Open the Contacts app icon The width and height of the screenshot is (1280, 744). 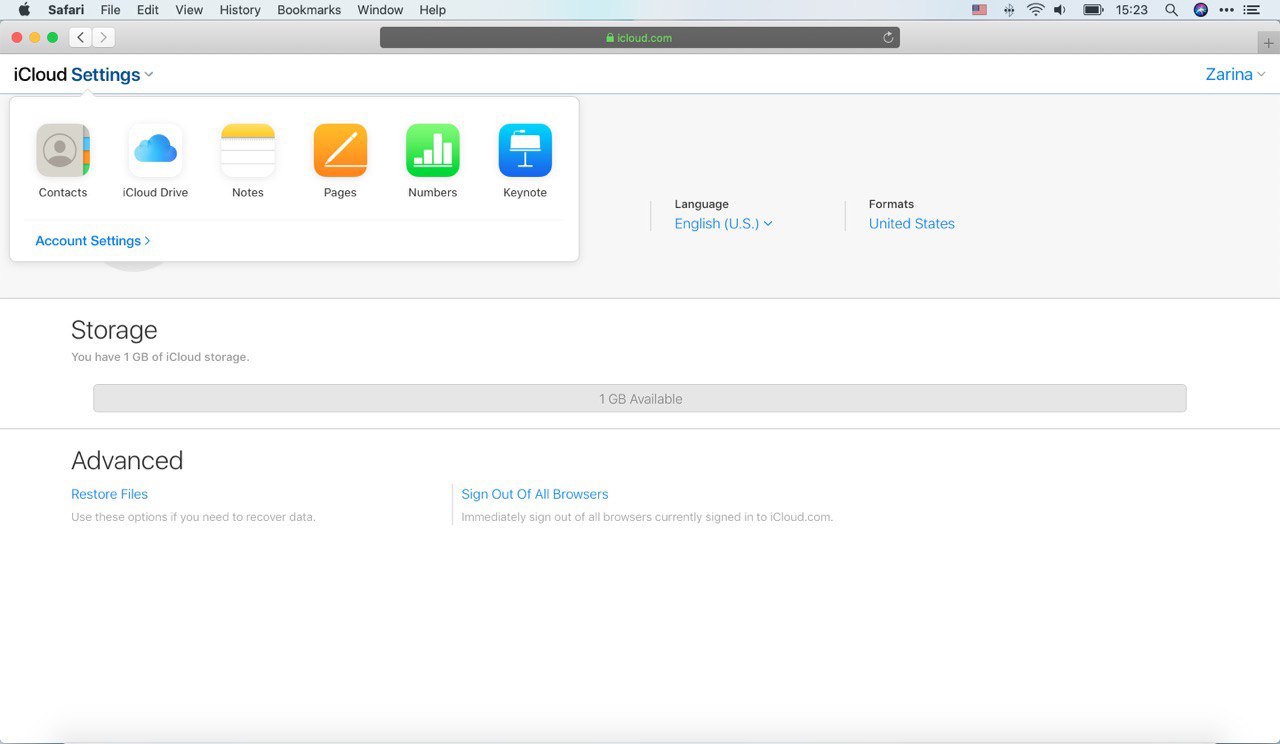tap(63, 150)
